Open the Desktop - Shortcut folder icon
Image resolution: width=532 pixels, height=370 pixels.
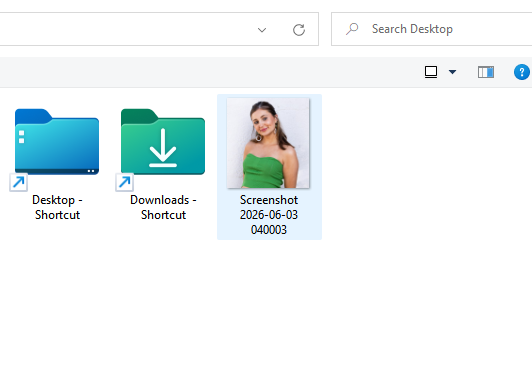pyautogui.click(x=57, y=142)
